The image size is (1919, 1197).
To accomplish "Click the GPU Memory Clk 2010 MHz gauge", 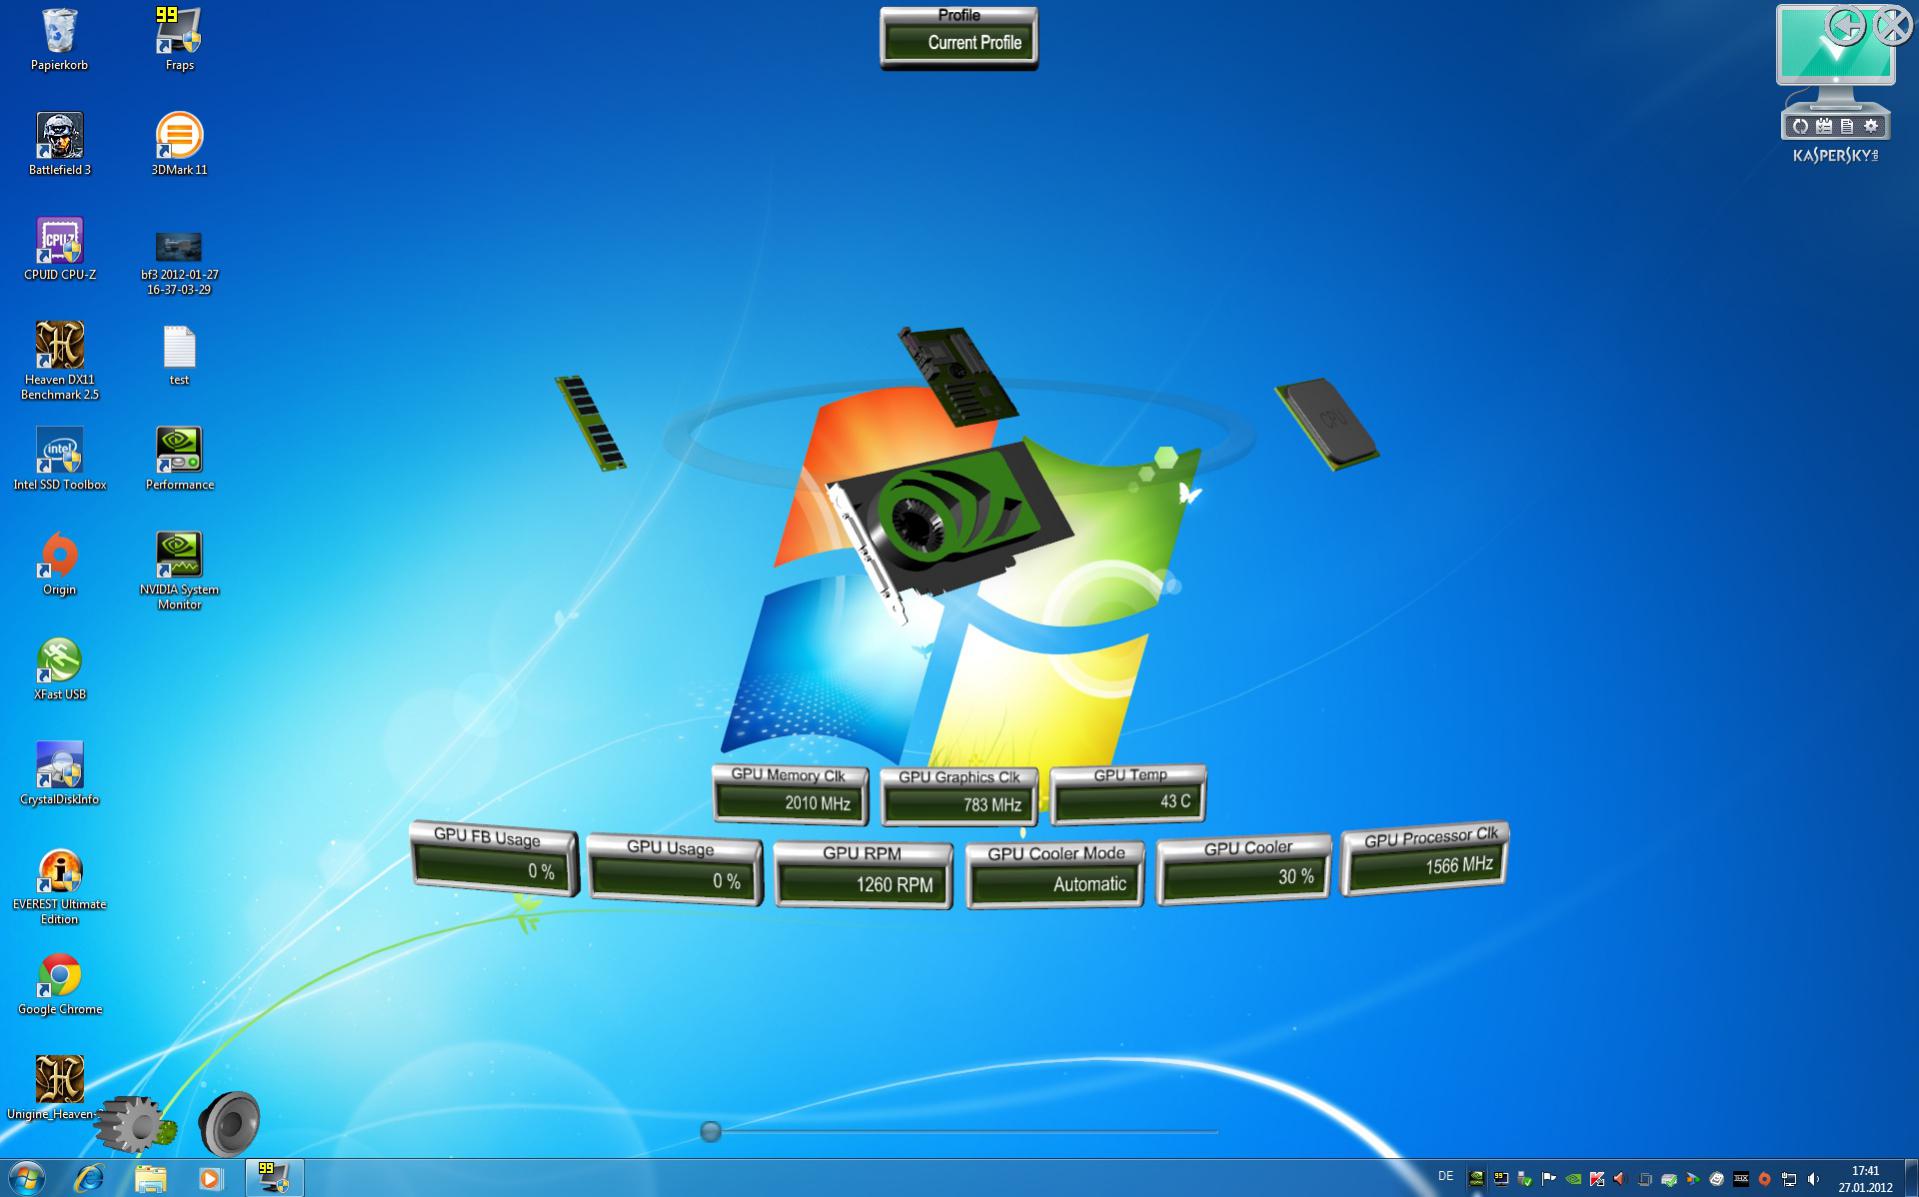I will [x=790, y=794].
